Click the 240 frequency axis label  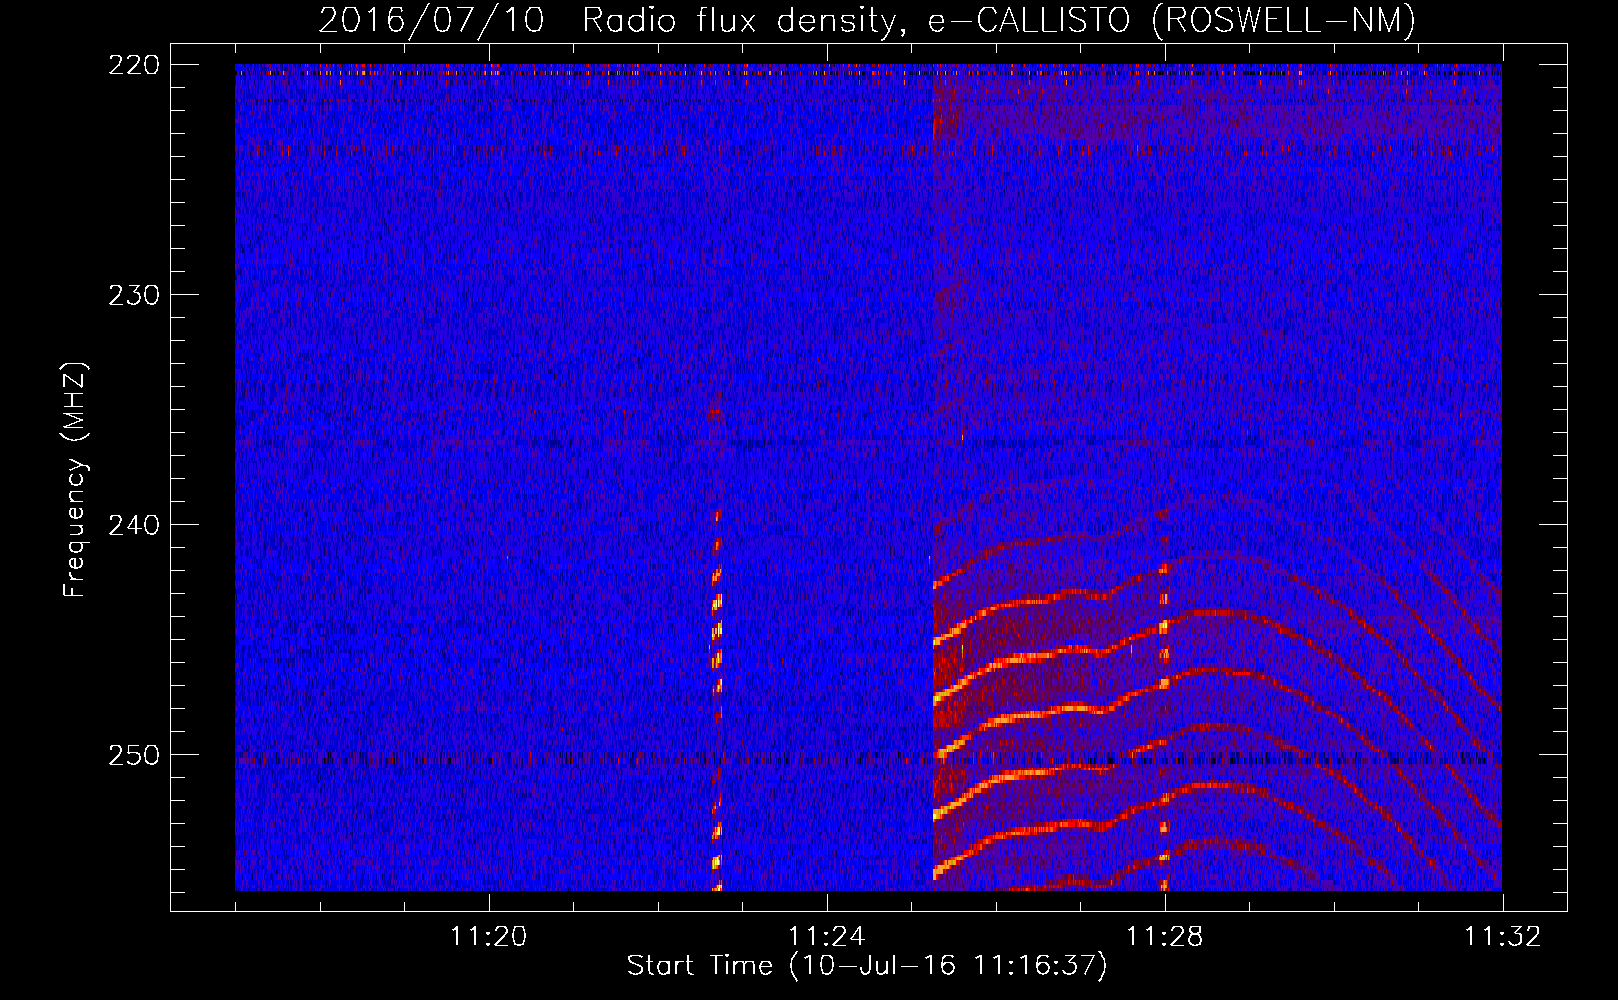[133, 525]
